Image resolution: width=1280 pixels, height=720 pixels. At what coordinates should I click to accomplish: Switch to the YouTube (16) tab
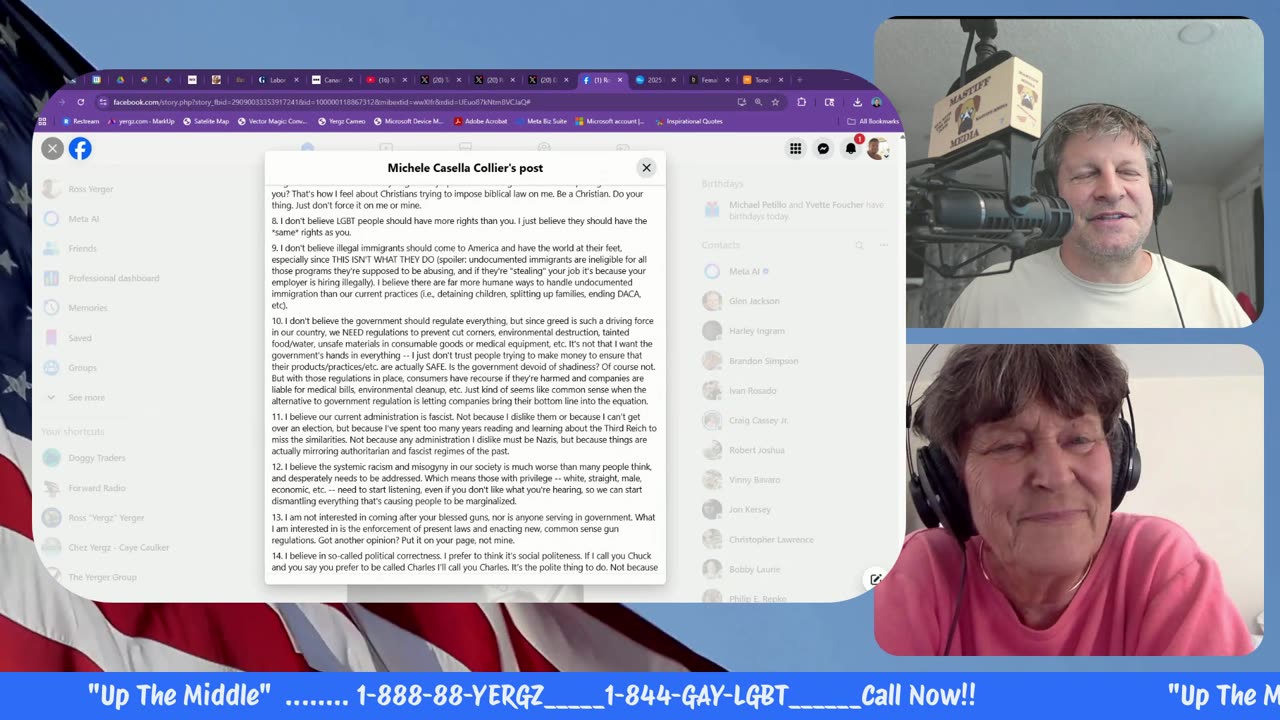coord(386,80)
